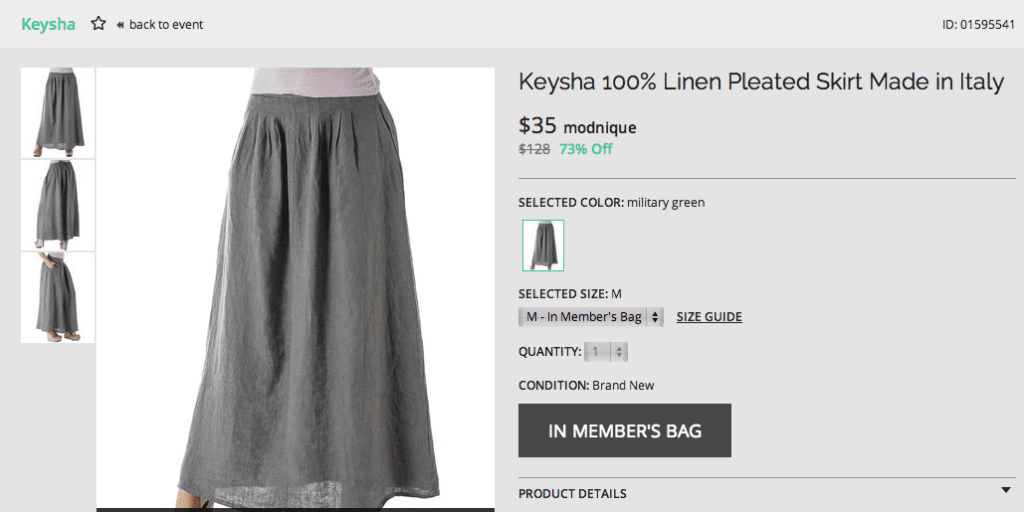
Task: Expand the PRODUCT DETAILS section
Action: (x=767, y=494)
